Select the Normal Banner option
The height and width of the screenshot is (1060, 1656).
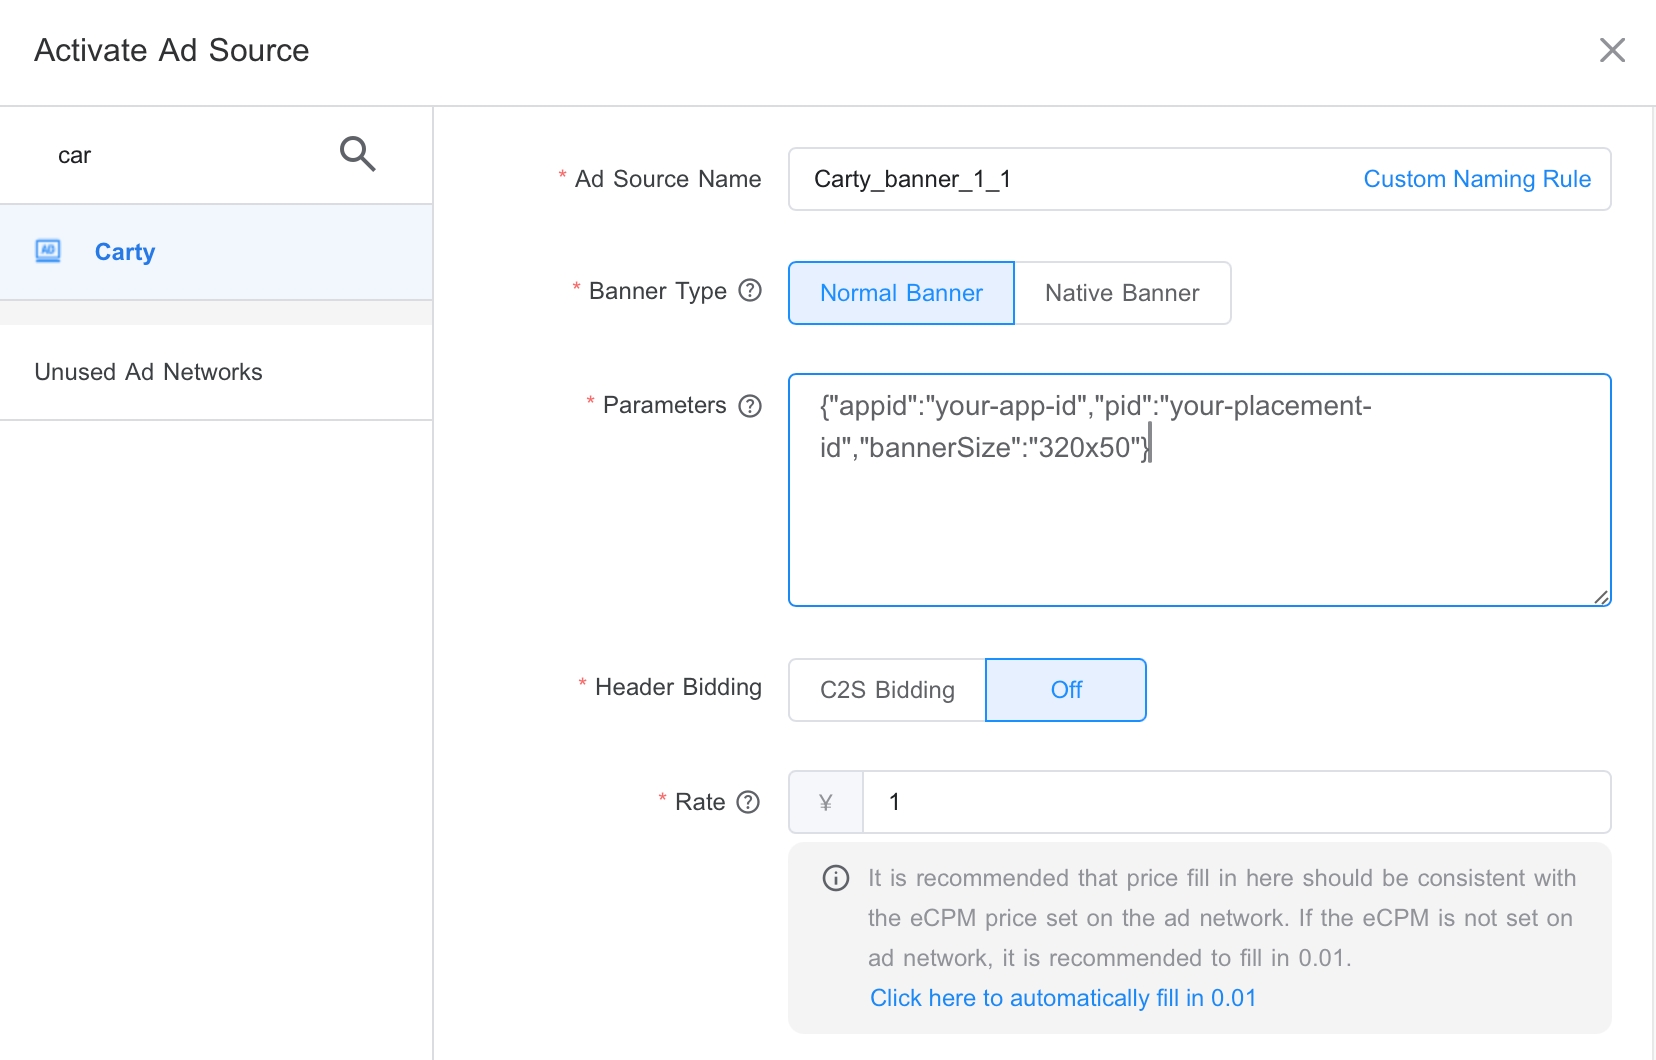pos(900,293)
